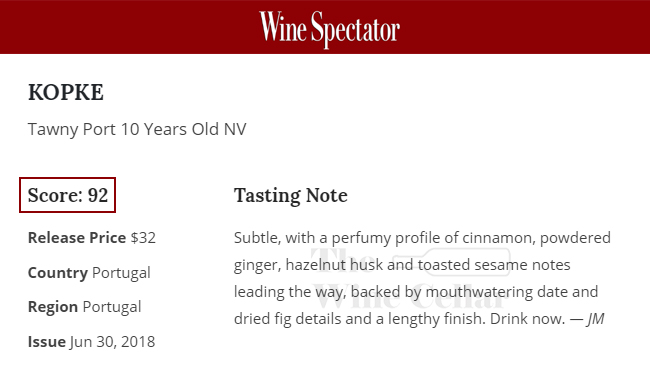Click The Wine Cellar watermark bottle icon
The image size is (650, 385).
pyautogui.click(x=451, y=262)
